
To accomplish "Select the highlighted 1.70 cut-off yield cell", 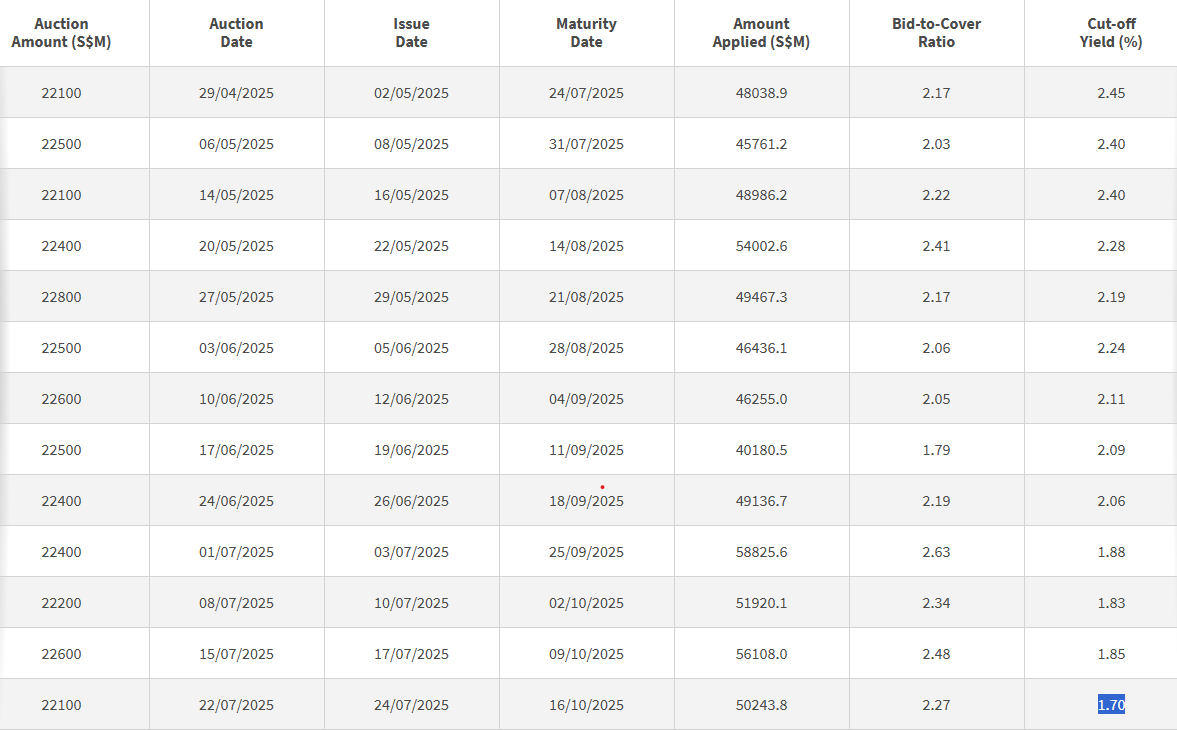I will (x=1111, y=704).
